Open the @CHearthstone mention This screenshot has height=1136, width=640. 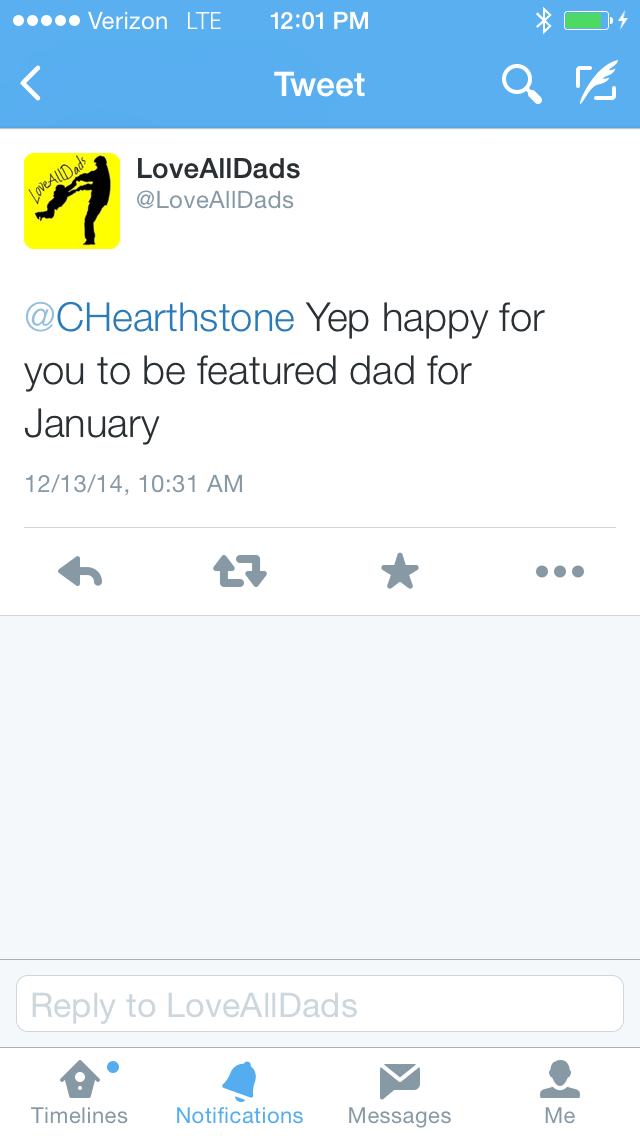pyautogui.click(x=160, y=319)
